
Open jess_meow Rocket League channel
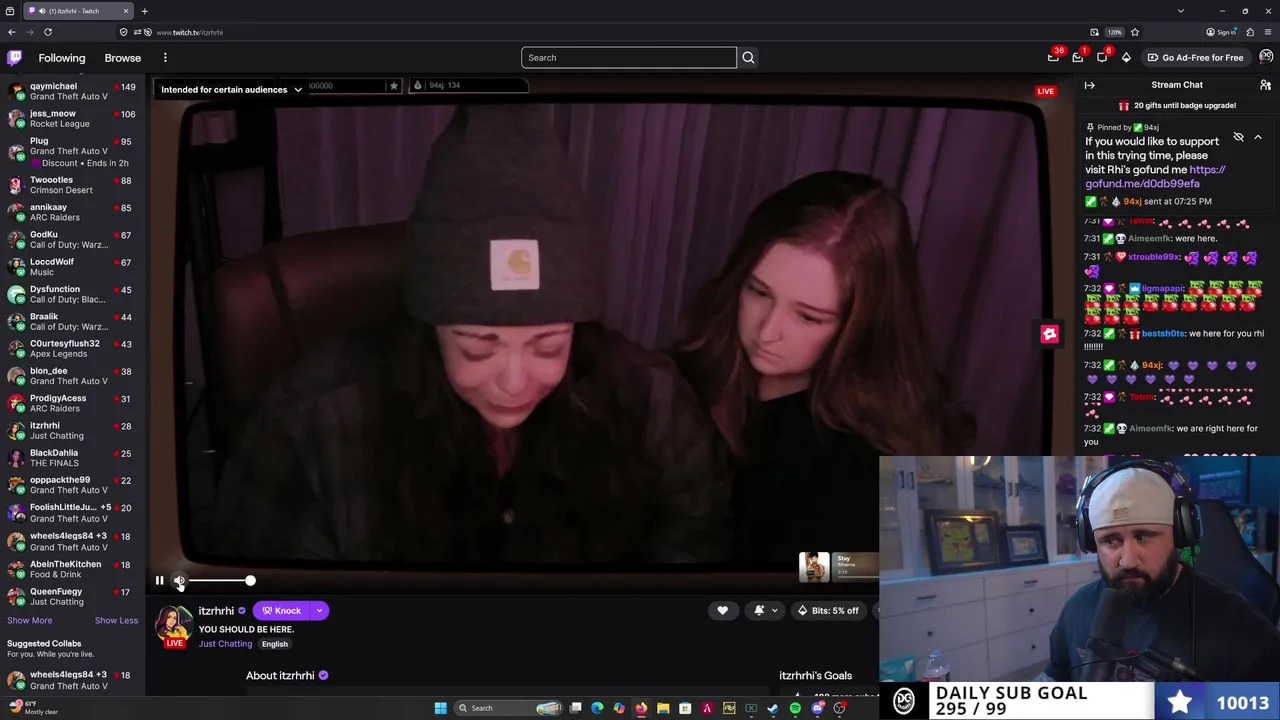72,118
